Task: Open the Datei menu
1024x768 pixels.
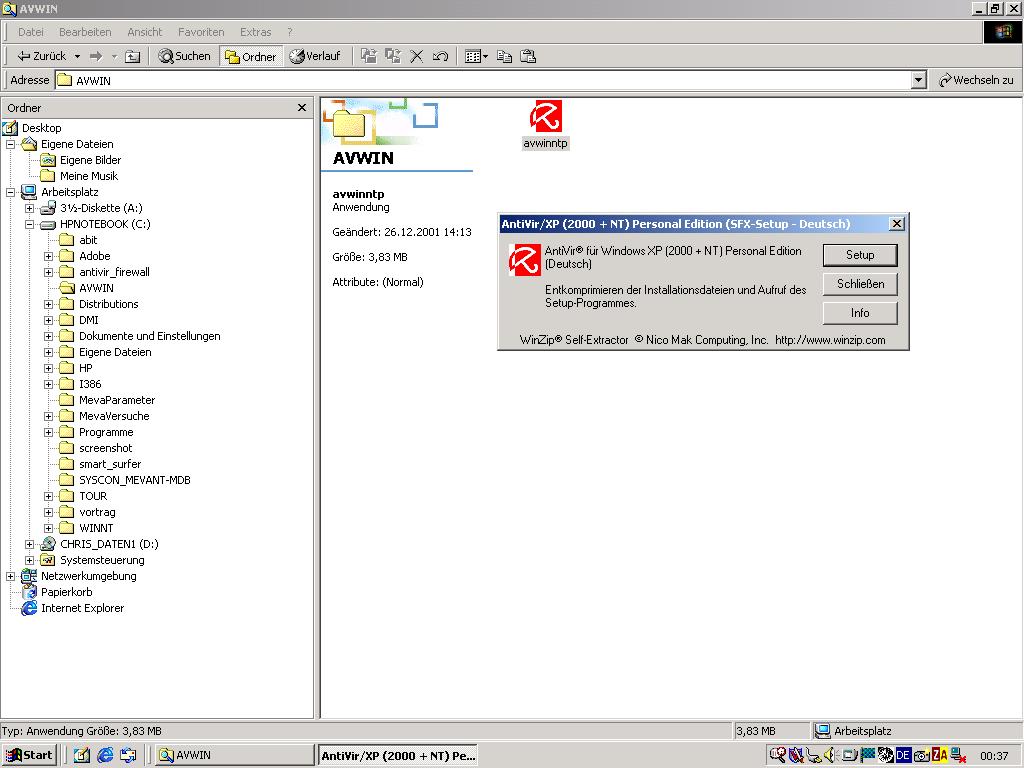Action: point(31,32)
